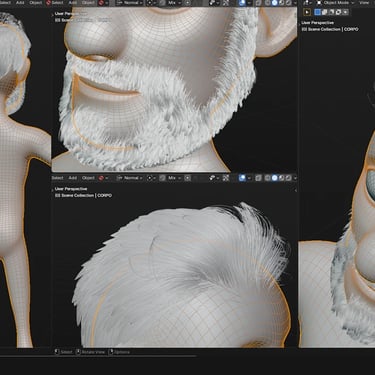The width and height of the screenshot is (375, 375).
Task: Toggle overlays button in upper beard viewport header
Action: [242, 3]
